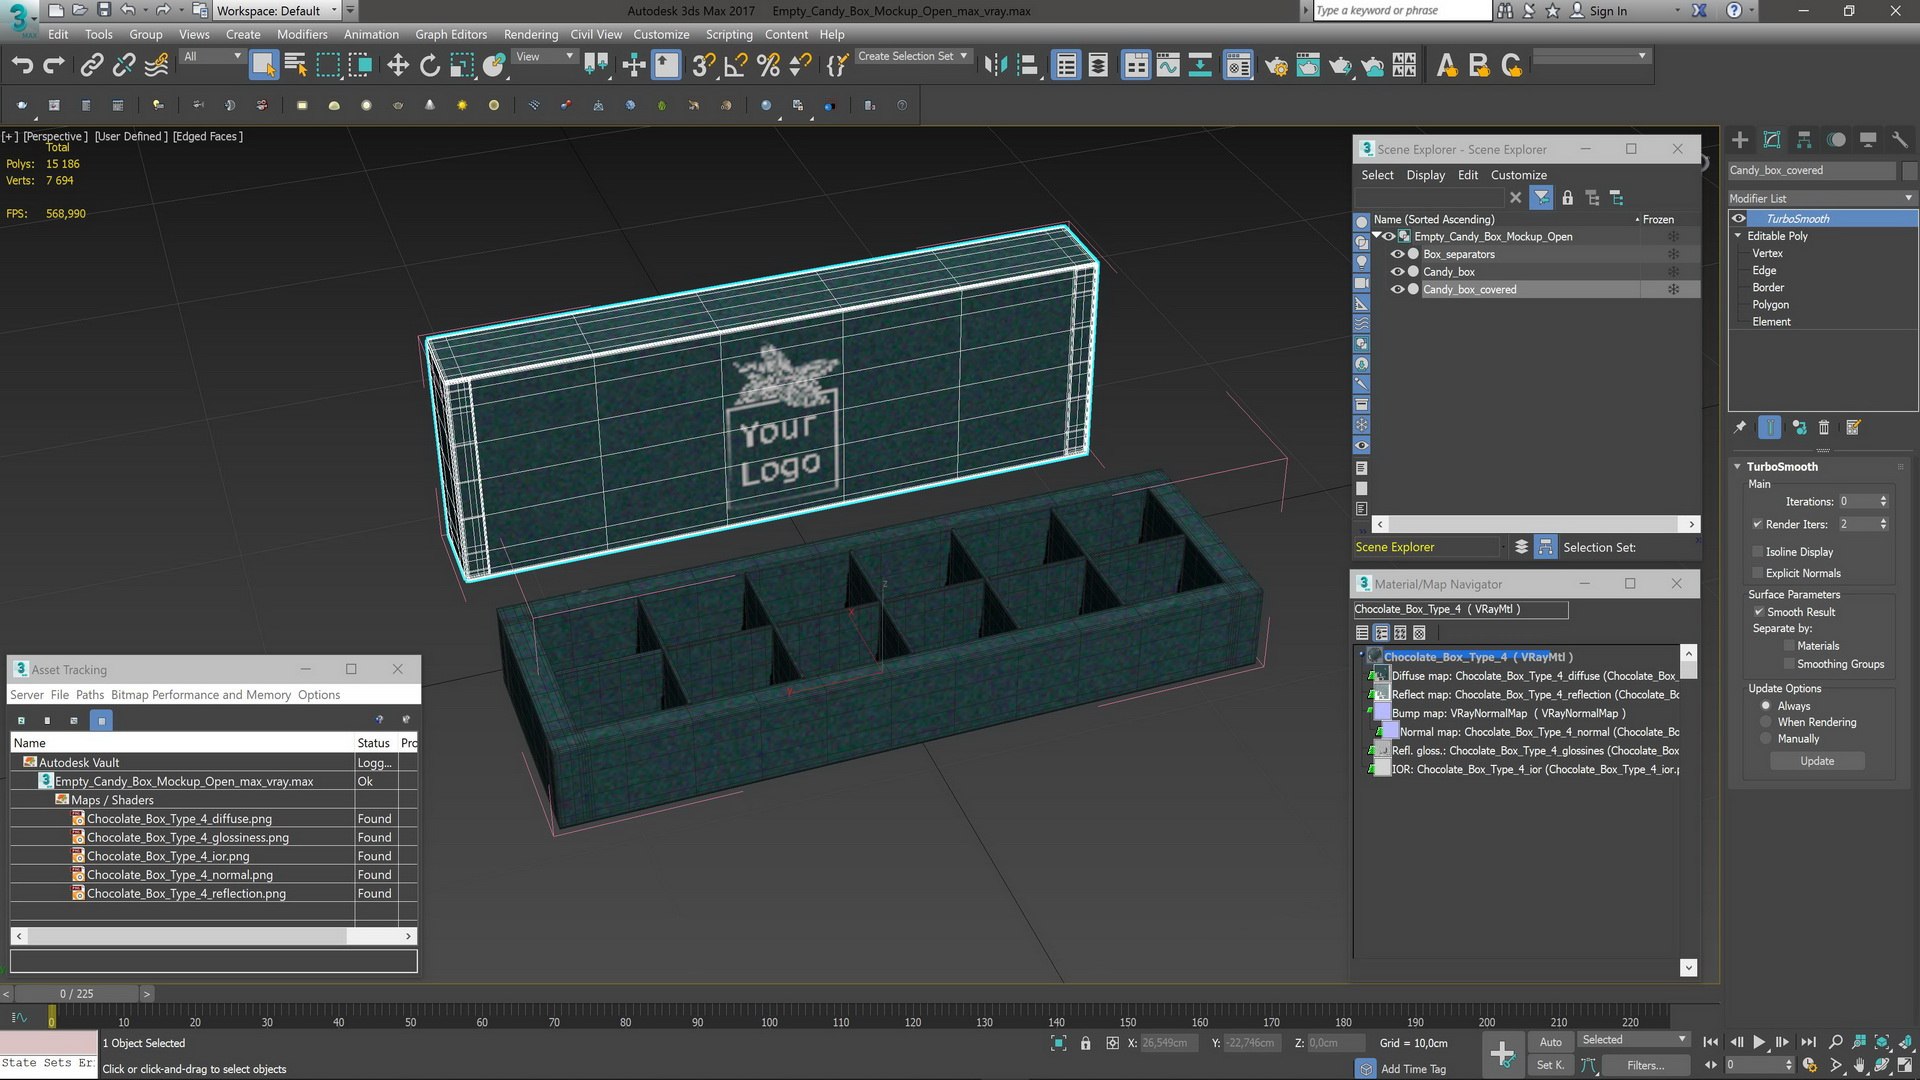
Task: Toggle the Percent Snap tool
Action: pyautogui.click(x=768, y=66)
